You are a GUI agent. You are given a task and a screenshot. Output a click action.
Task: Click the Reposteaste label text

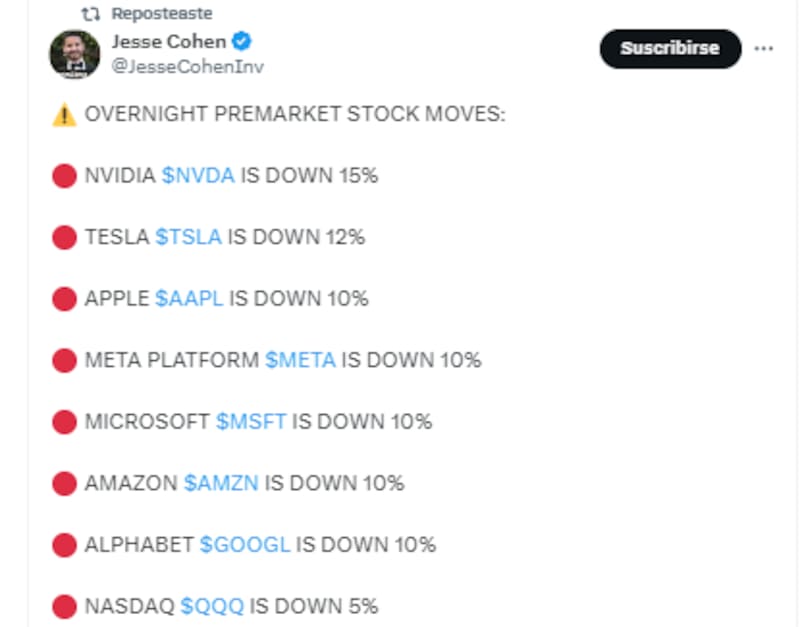tap(162, 14)
